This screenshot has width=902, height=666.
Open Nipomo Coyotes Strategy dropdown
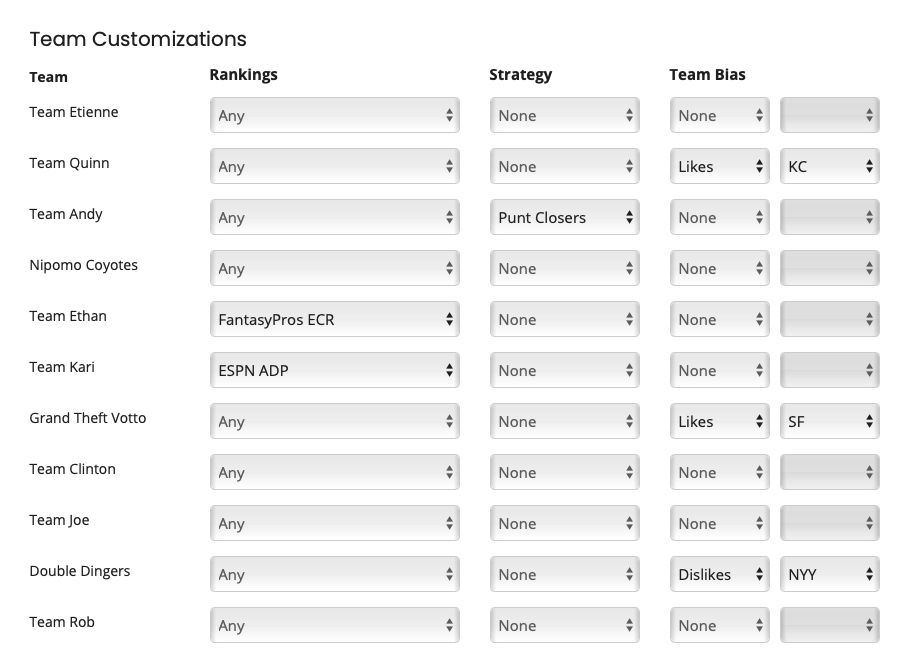[x=564, y=268]
